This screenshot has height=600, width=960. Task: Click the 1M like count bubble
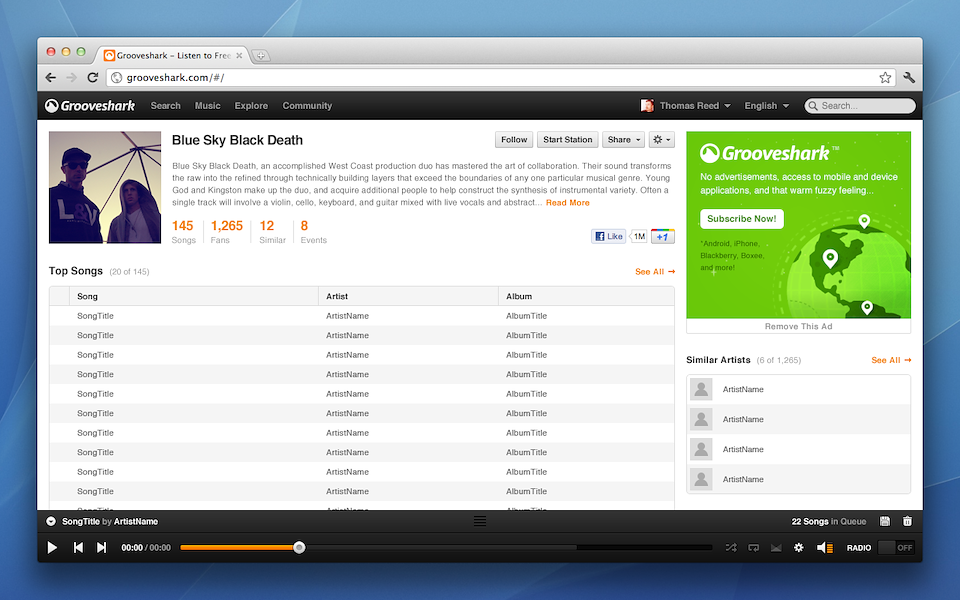[639, 236]
